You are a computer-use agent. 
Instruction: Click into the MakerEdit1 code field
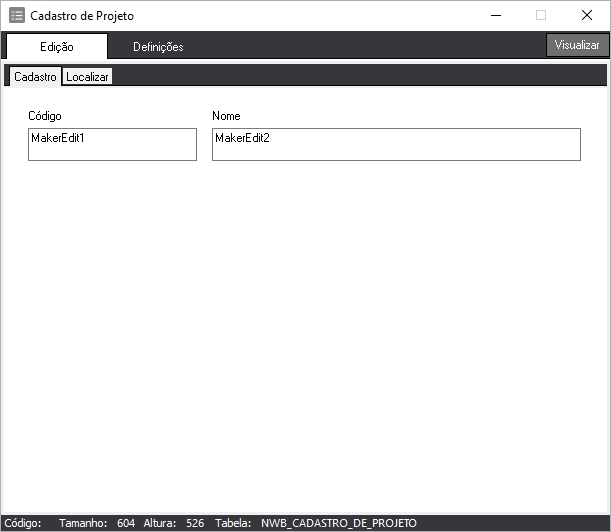112,144
